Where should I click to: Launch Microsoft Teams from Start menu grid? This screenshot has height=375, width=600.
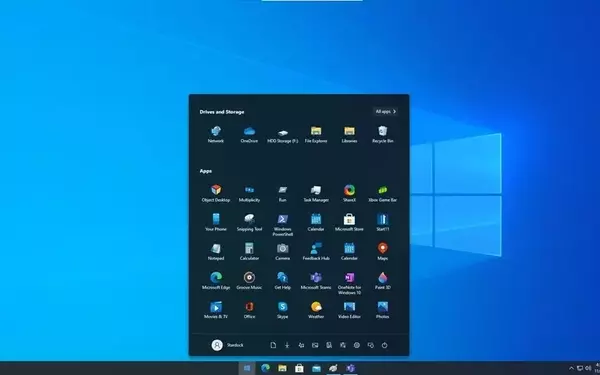(316, 280)
